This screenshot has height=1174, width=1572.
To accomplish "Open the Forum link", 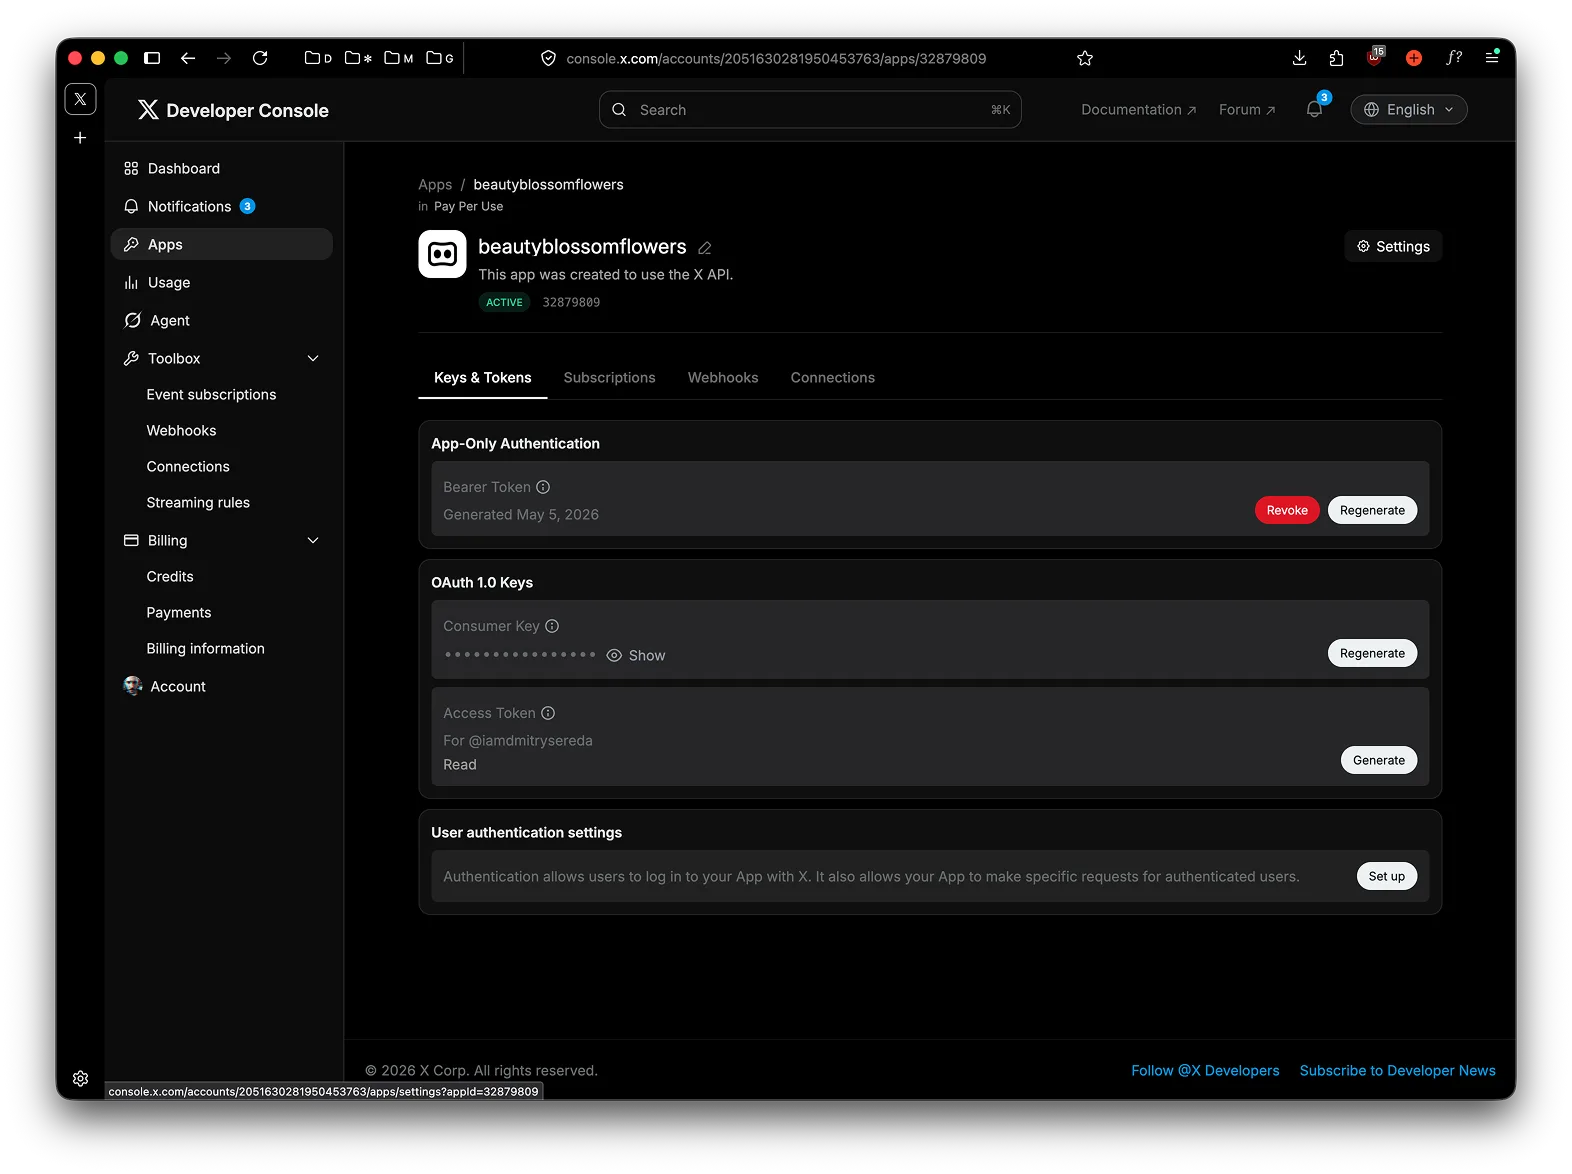I will click(1247, 109).
